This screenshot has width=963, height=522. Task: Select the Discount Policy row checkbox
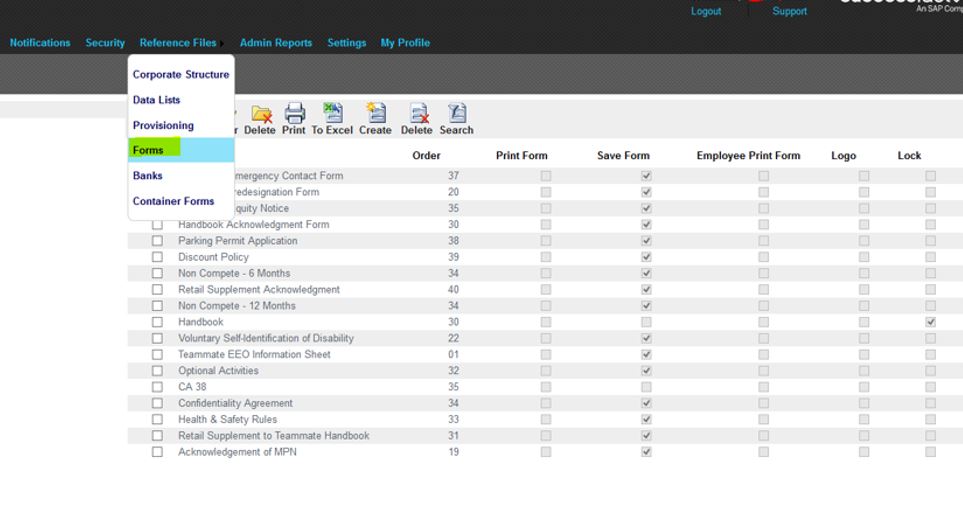click(157, 257)
